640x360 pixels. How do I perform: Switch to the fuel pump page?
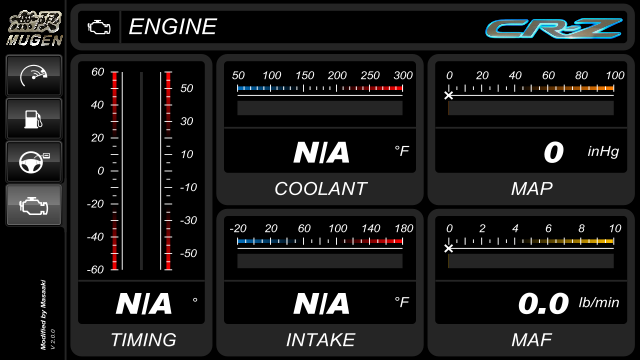pos(34,119)
